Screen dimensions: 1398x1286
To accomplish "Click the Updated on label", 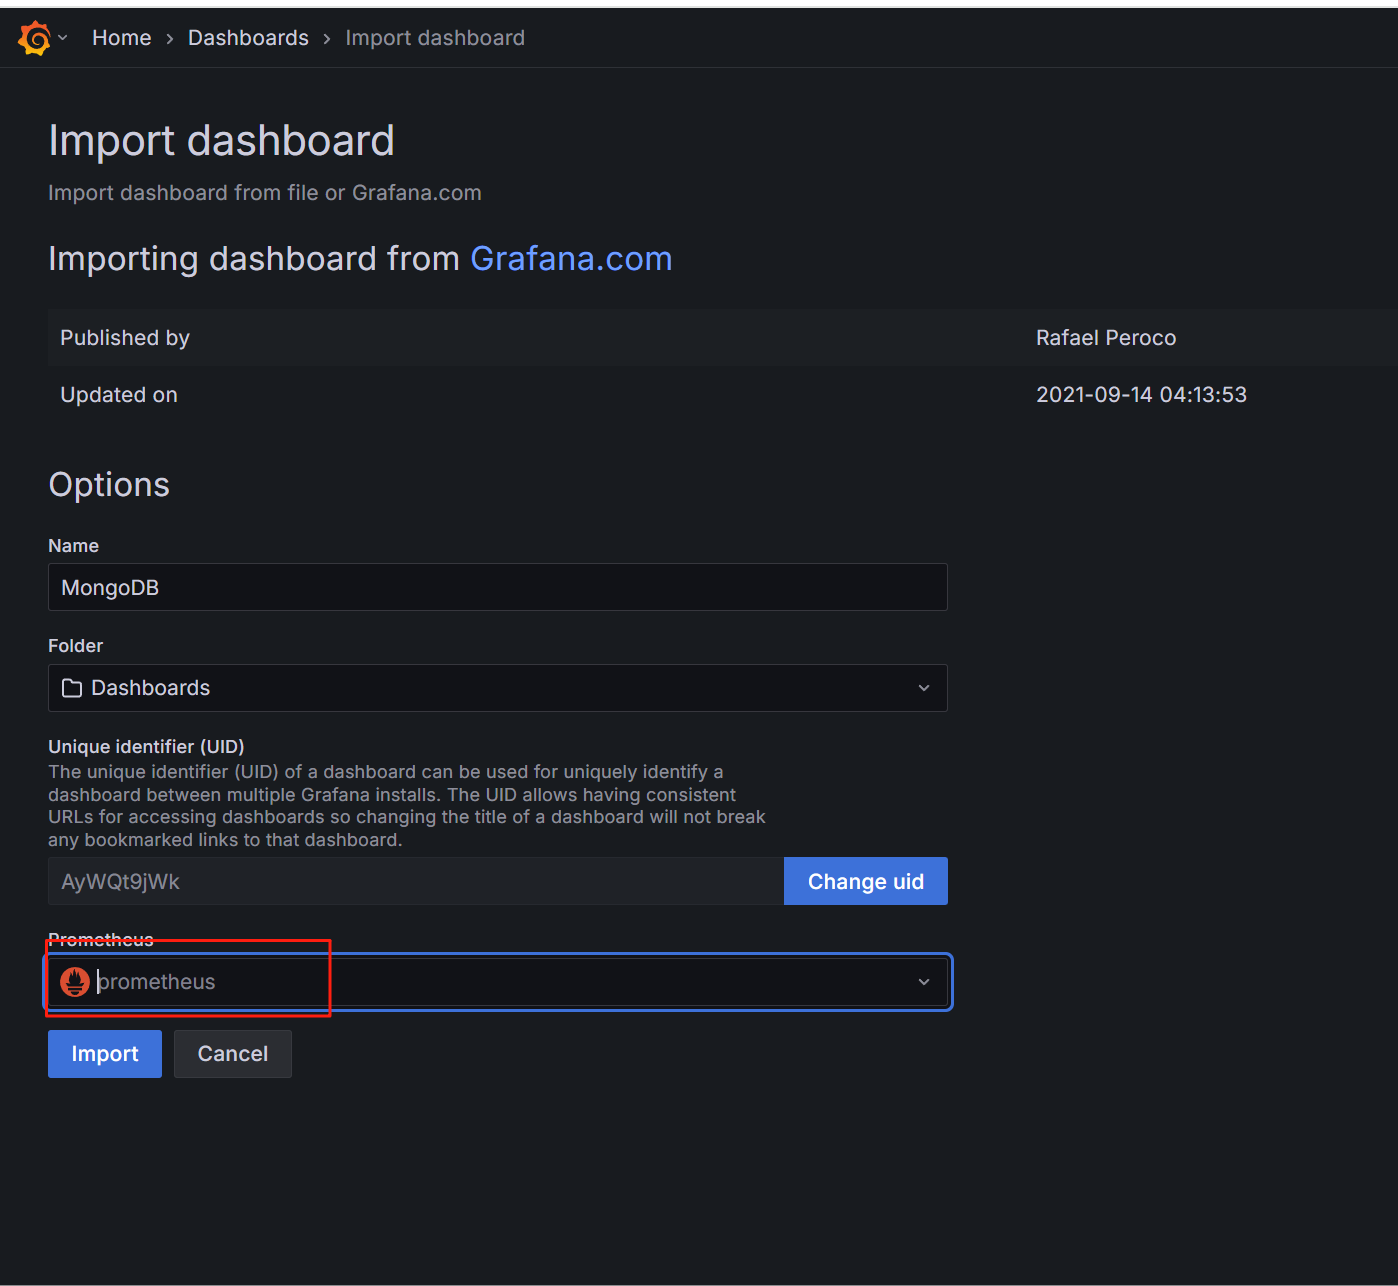I will (119, 395).
